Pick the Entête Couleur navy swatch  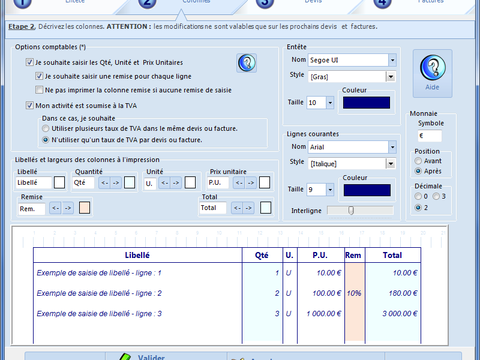(x=366, y=103)
